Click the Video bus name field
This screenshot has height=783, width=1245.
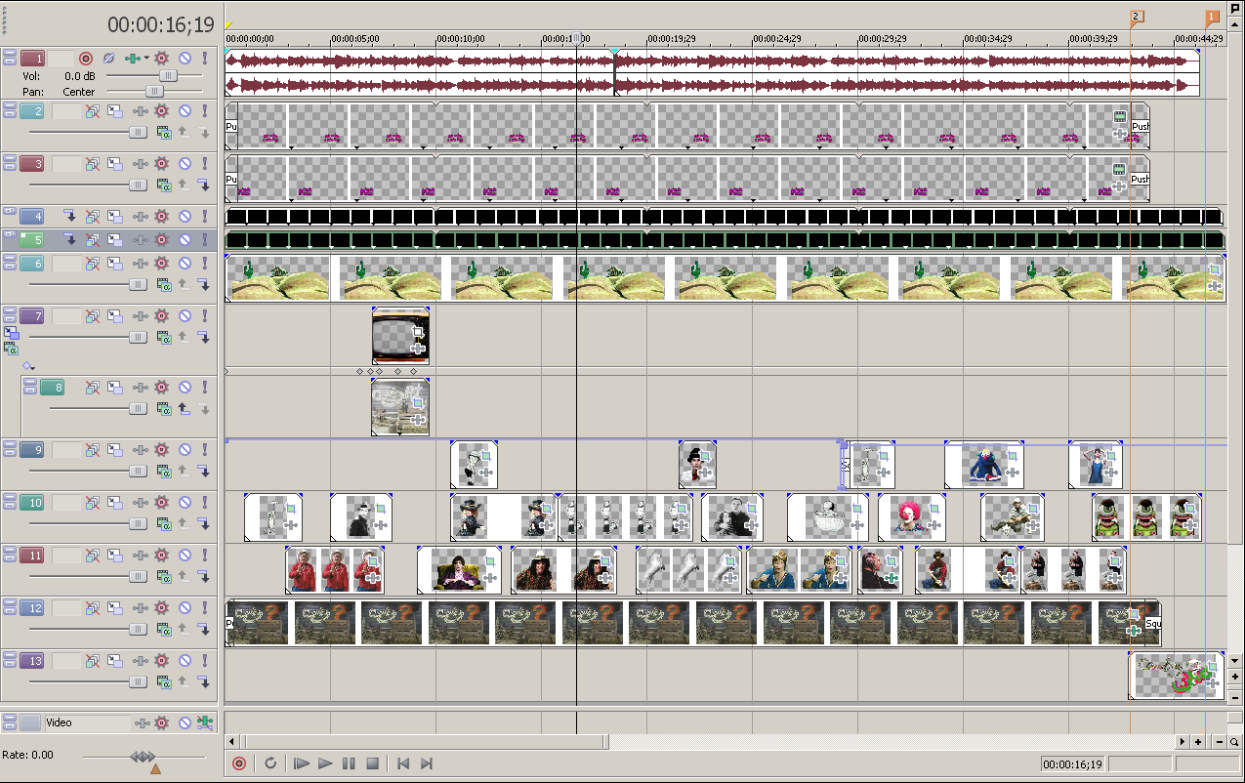pos(87,722)
